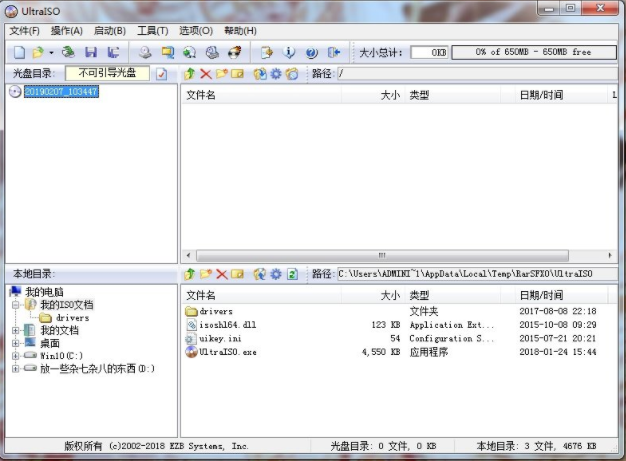
Task: Click the Compress ISO icon with green arrow
Action: coord(190,52)
